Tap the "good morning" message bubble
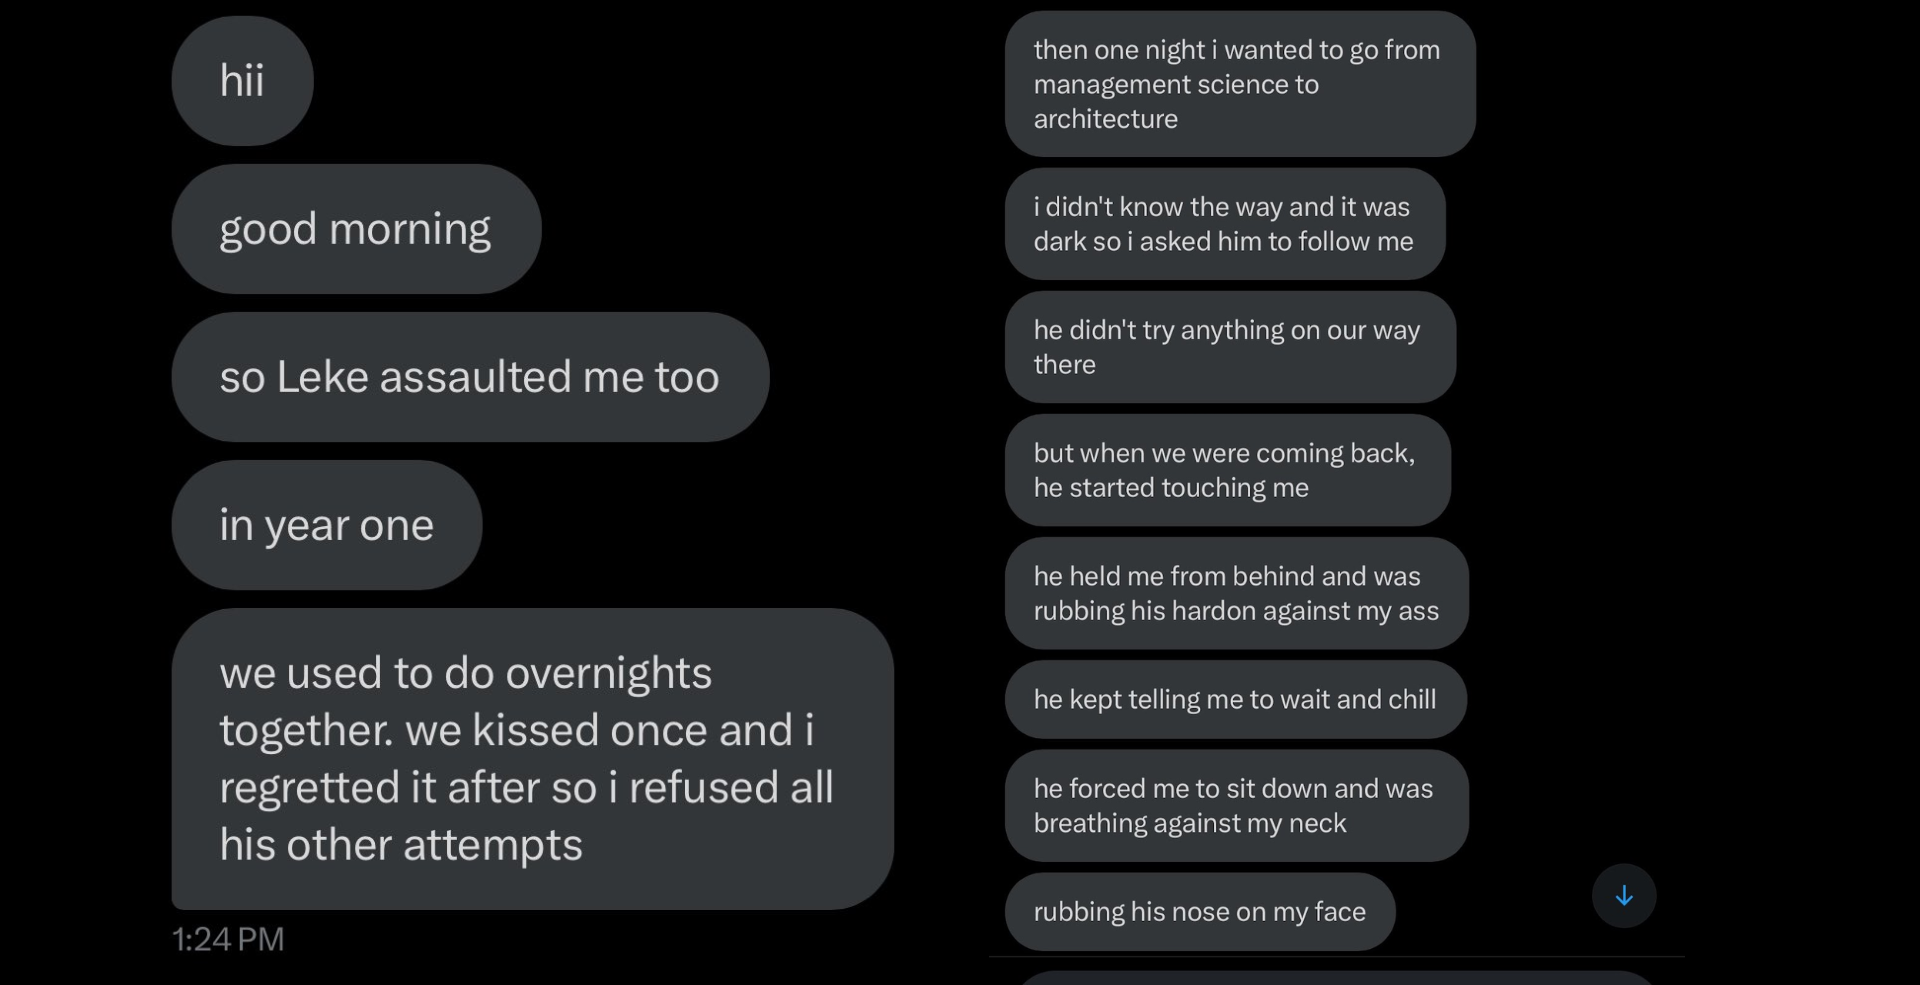1920x985 pixels. click(355, 229)
